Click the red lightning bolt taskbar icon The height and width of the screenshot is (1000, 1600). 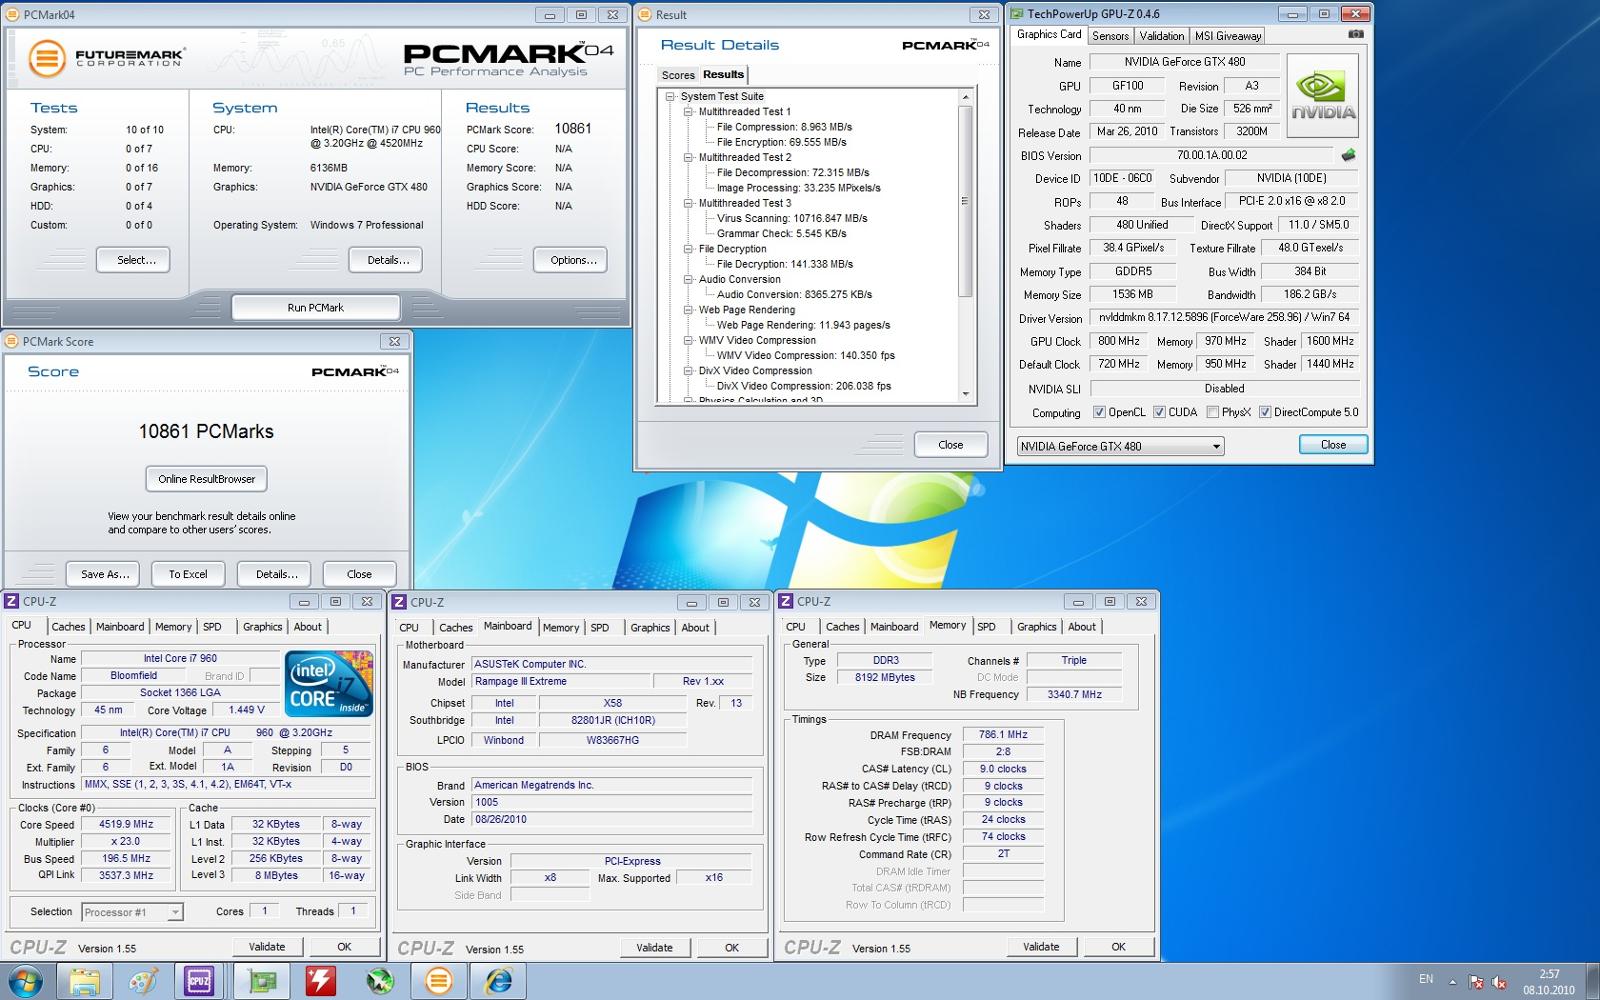point(320,981)
